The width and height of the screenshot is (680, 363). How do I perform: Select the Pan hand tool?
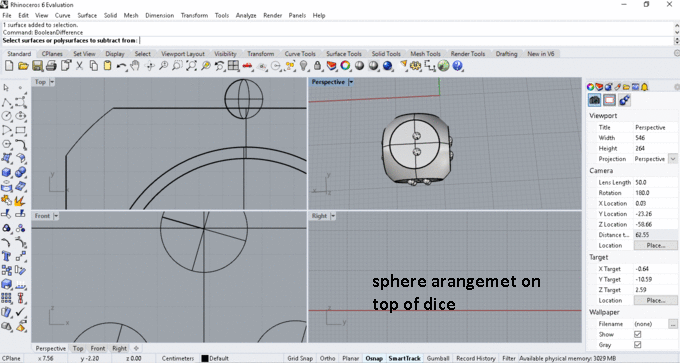point(135,66)
